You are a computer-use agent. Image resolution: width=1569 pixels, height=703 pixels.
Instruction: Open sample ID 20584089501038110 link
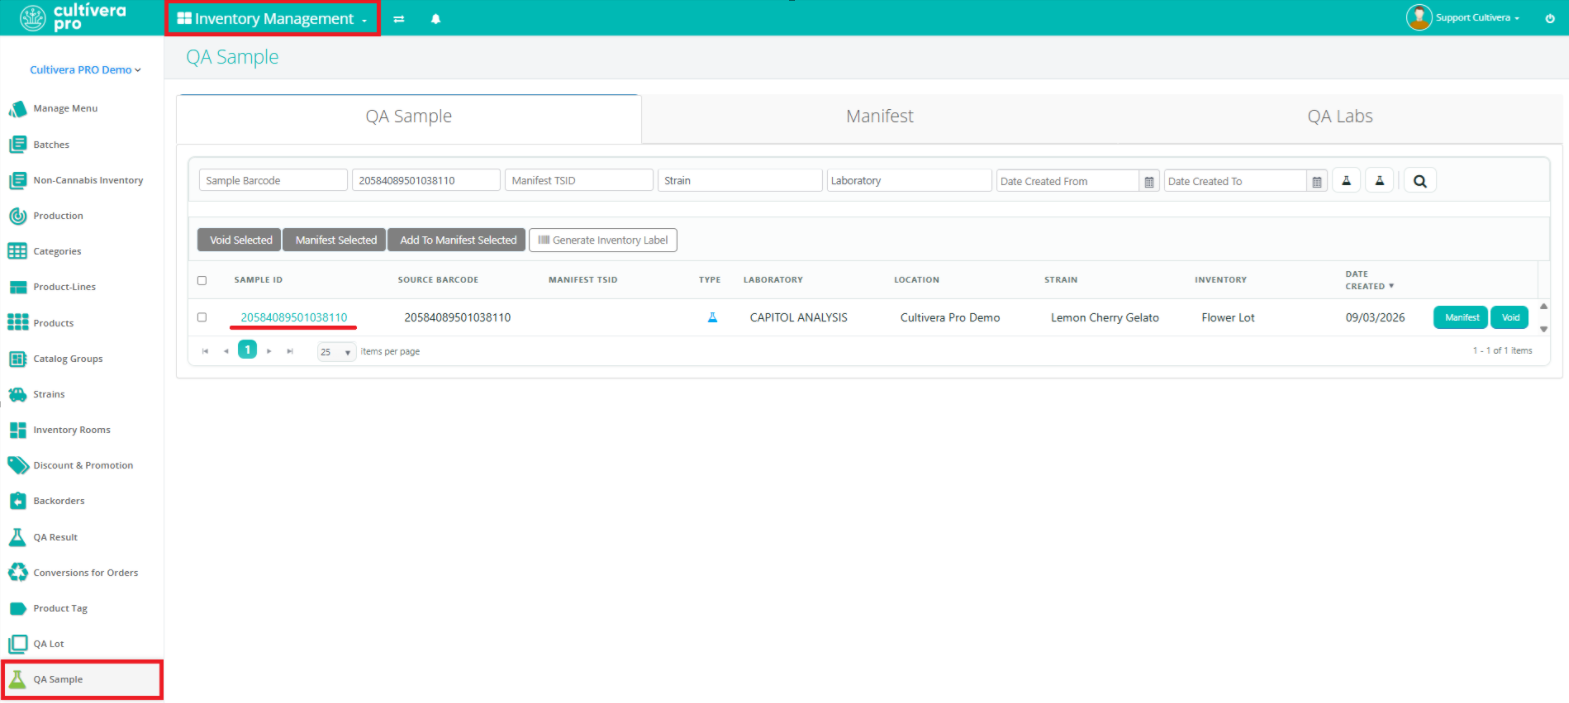pos(294,317)
